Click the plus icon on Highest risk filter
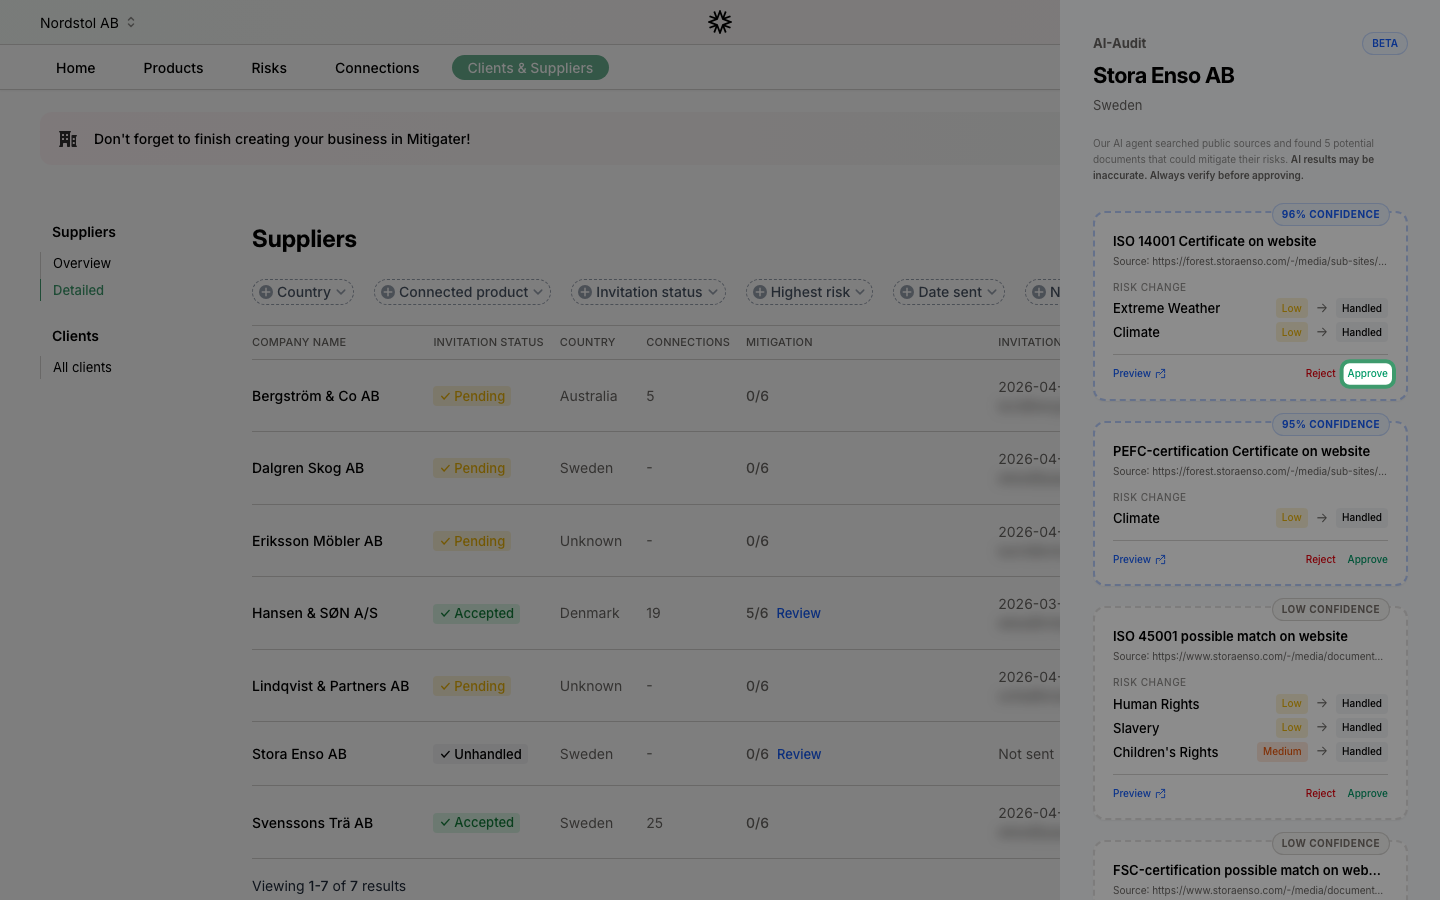Screen dimensions: 1440x900 (x=760, y=292)
